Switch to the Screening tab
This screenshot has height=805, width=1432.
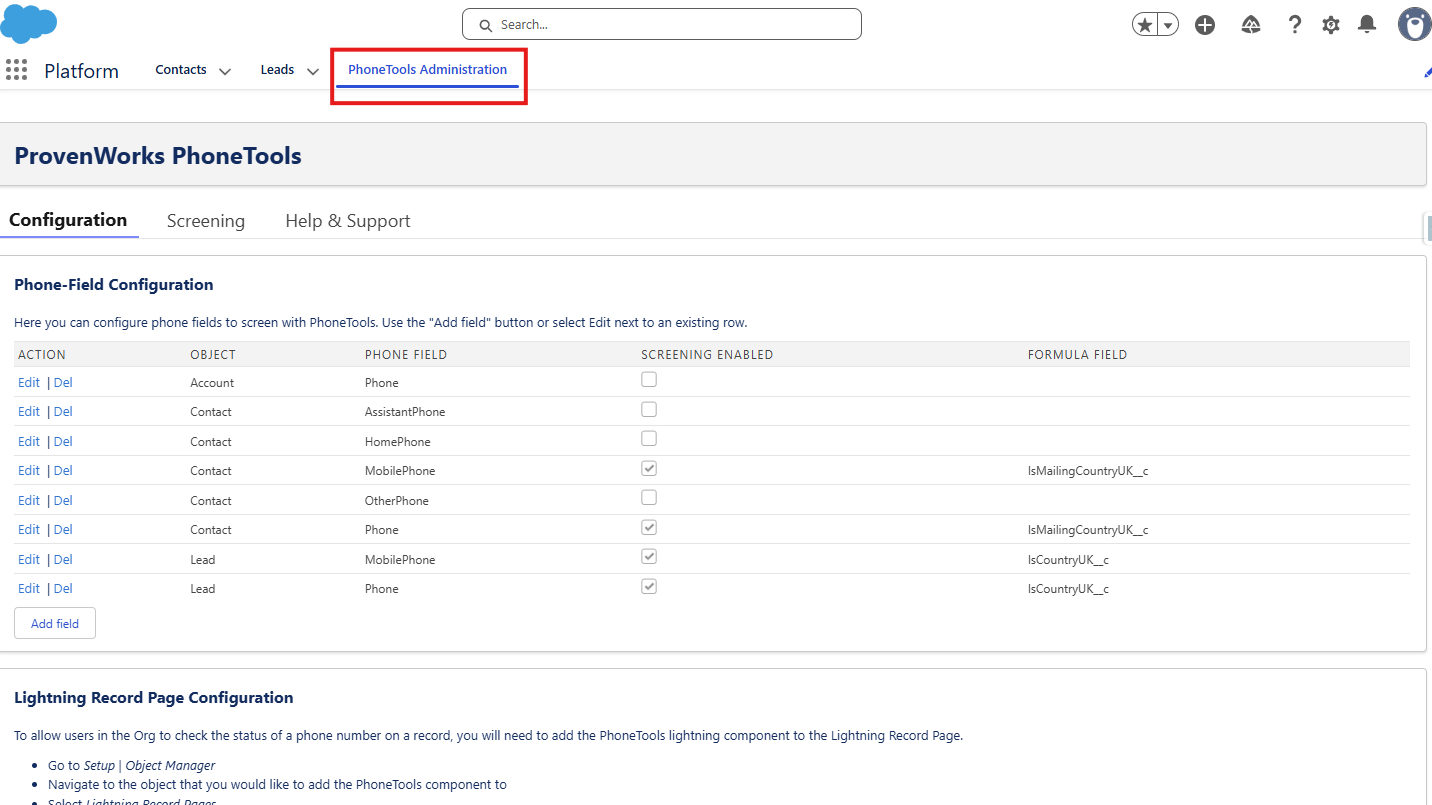(x=206, y=221)
